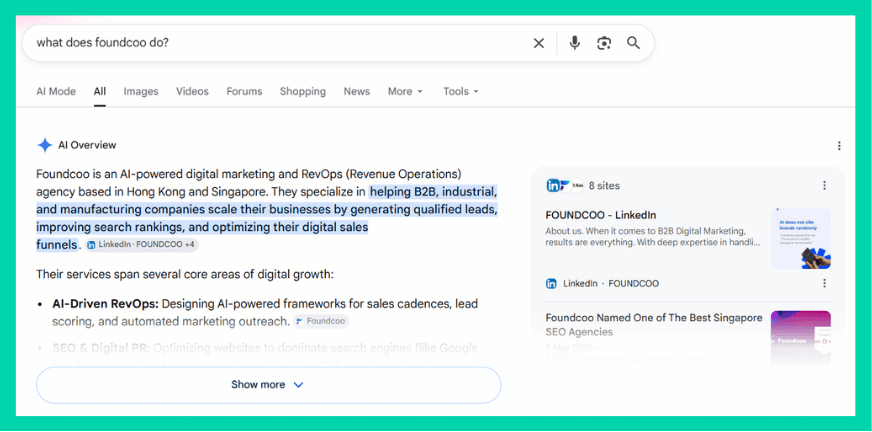Click the magnifying glass search icon
The image size is (872, 432).
(x=633, y=43)
